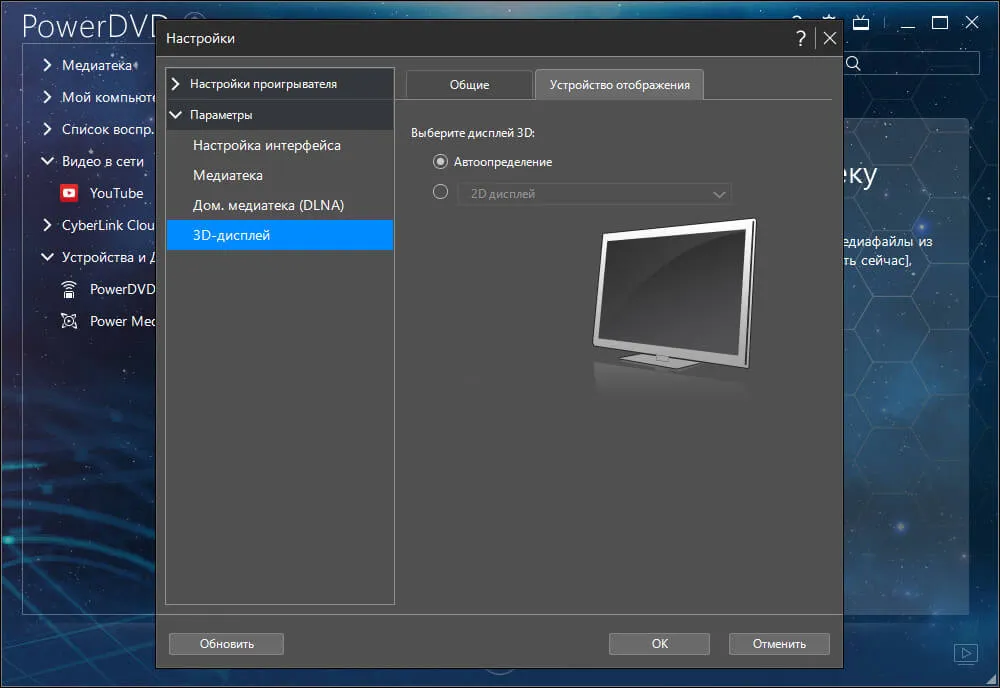The width and height of the screenshot is (1000, 688).
Task: Collapse Видео в сети chevron in sidebar
Action: click(x=47, y=161)
